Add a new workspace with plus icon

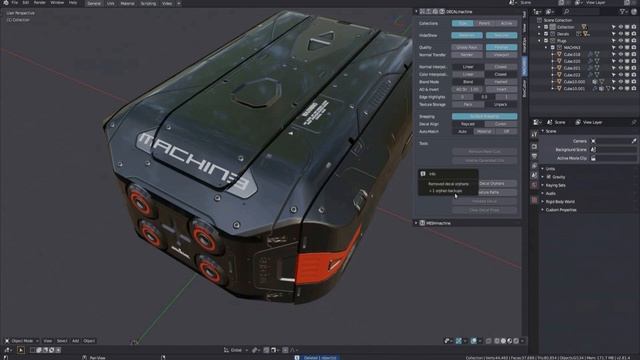179,3
